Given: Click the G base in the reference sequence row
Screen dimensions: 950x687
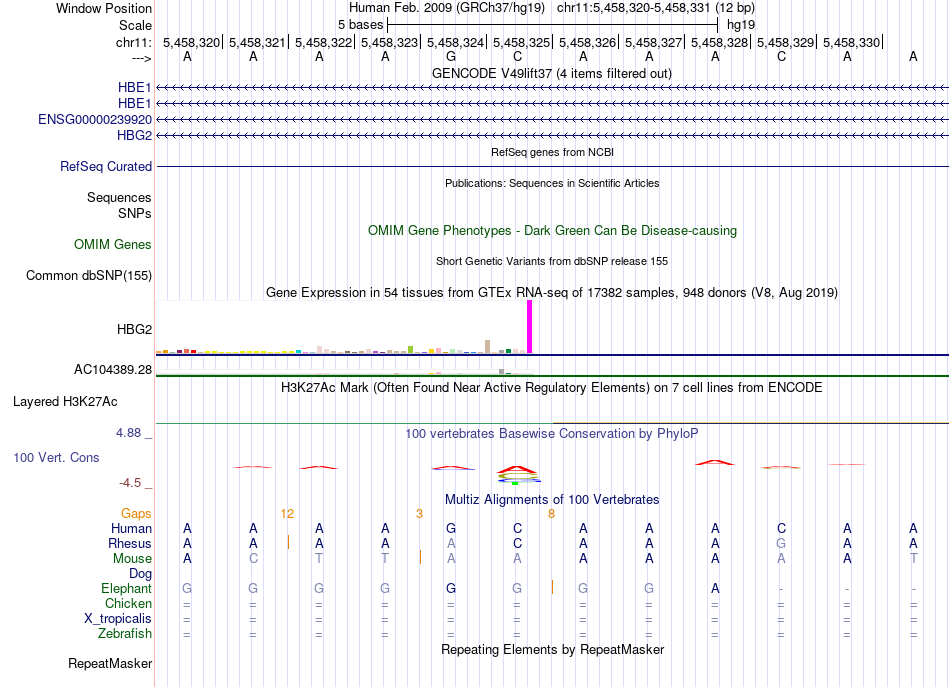Looking at the screenshot, I should pyautogui.click(x=451, y=57).
